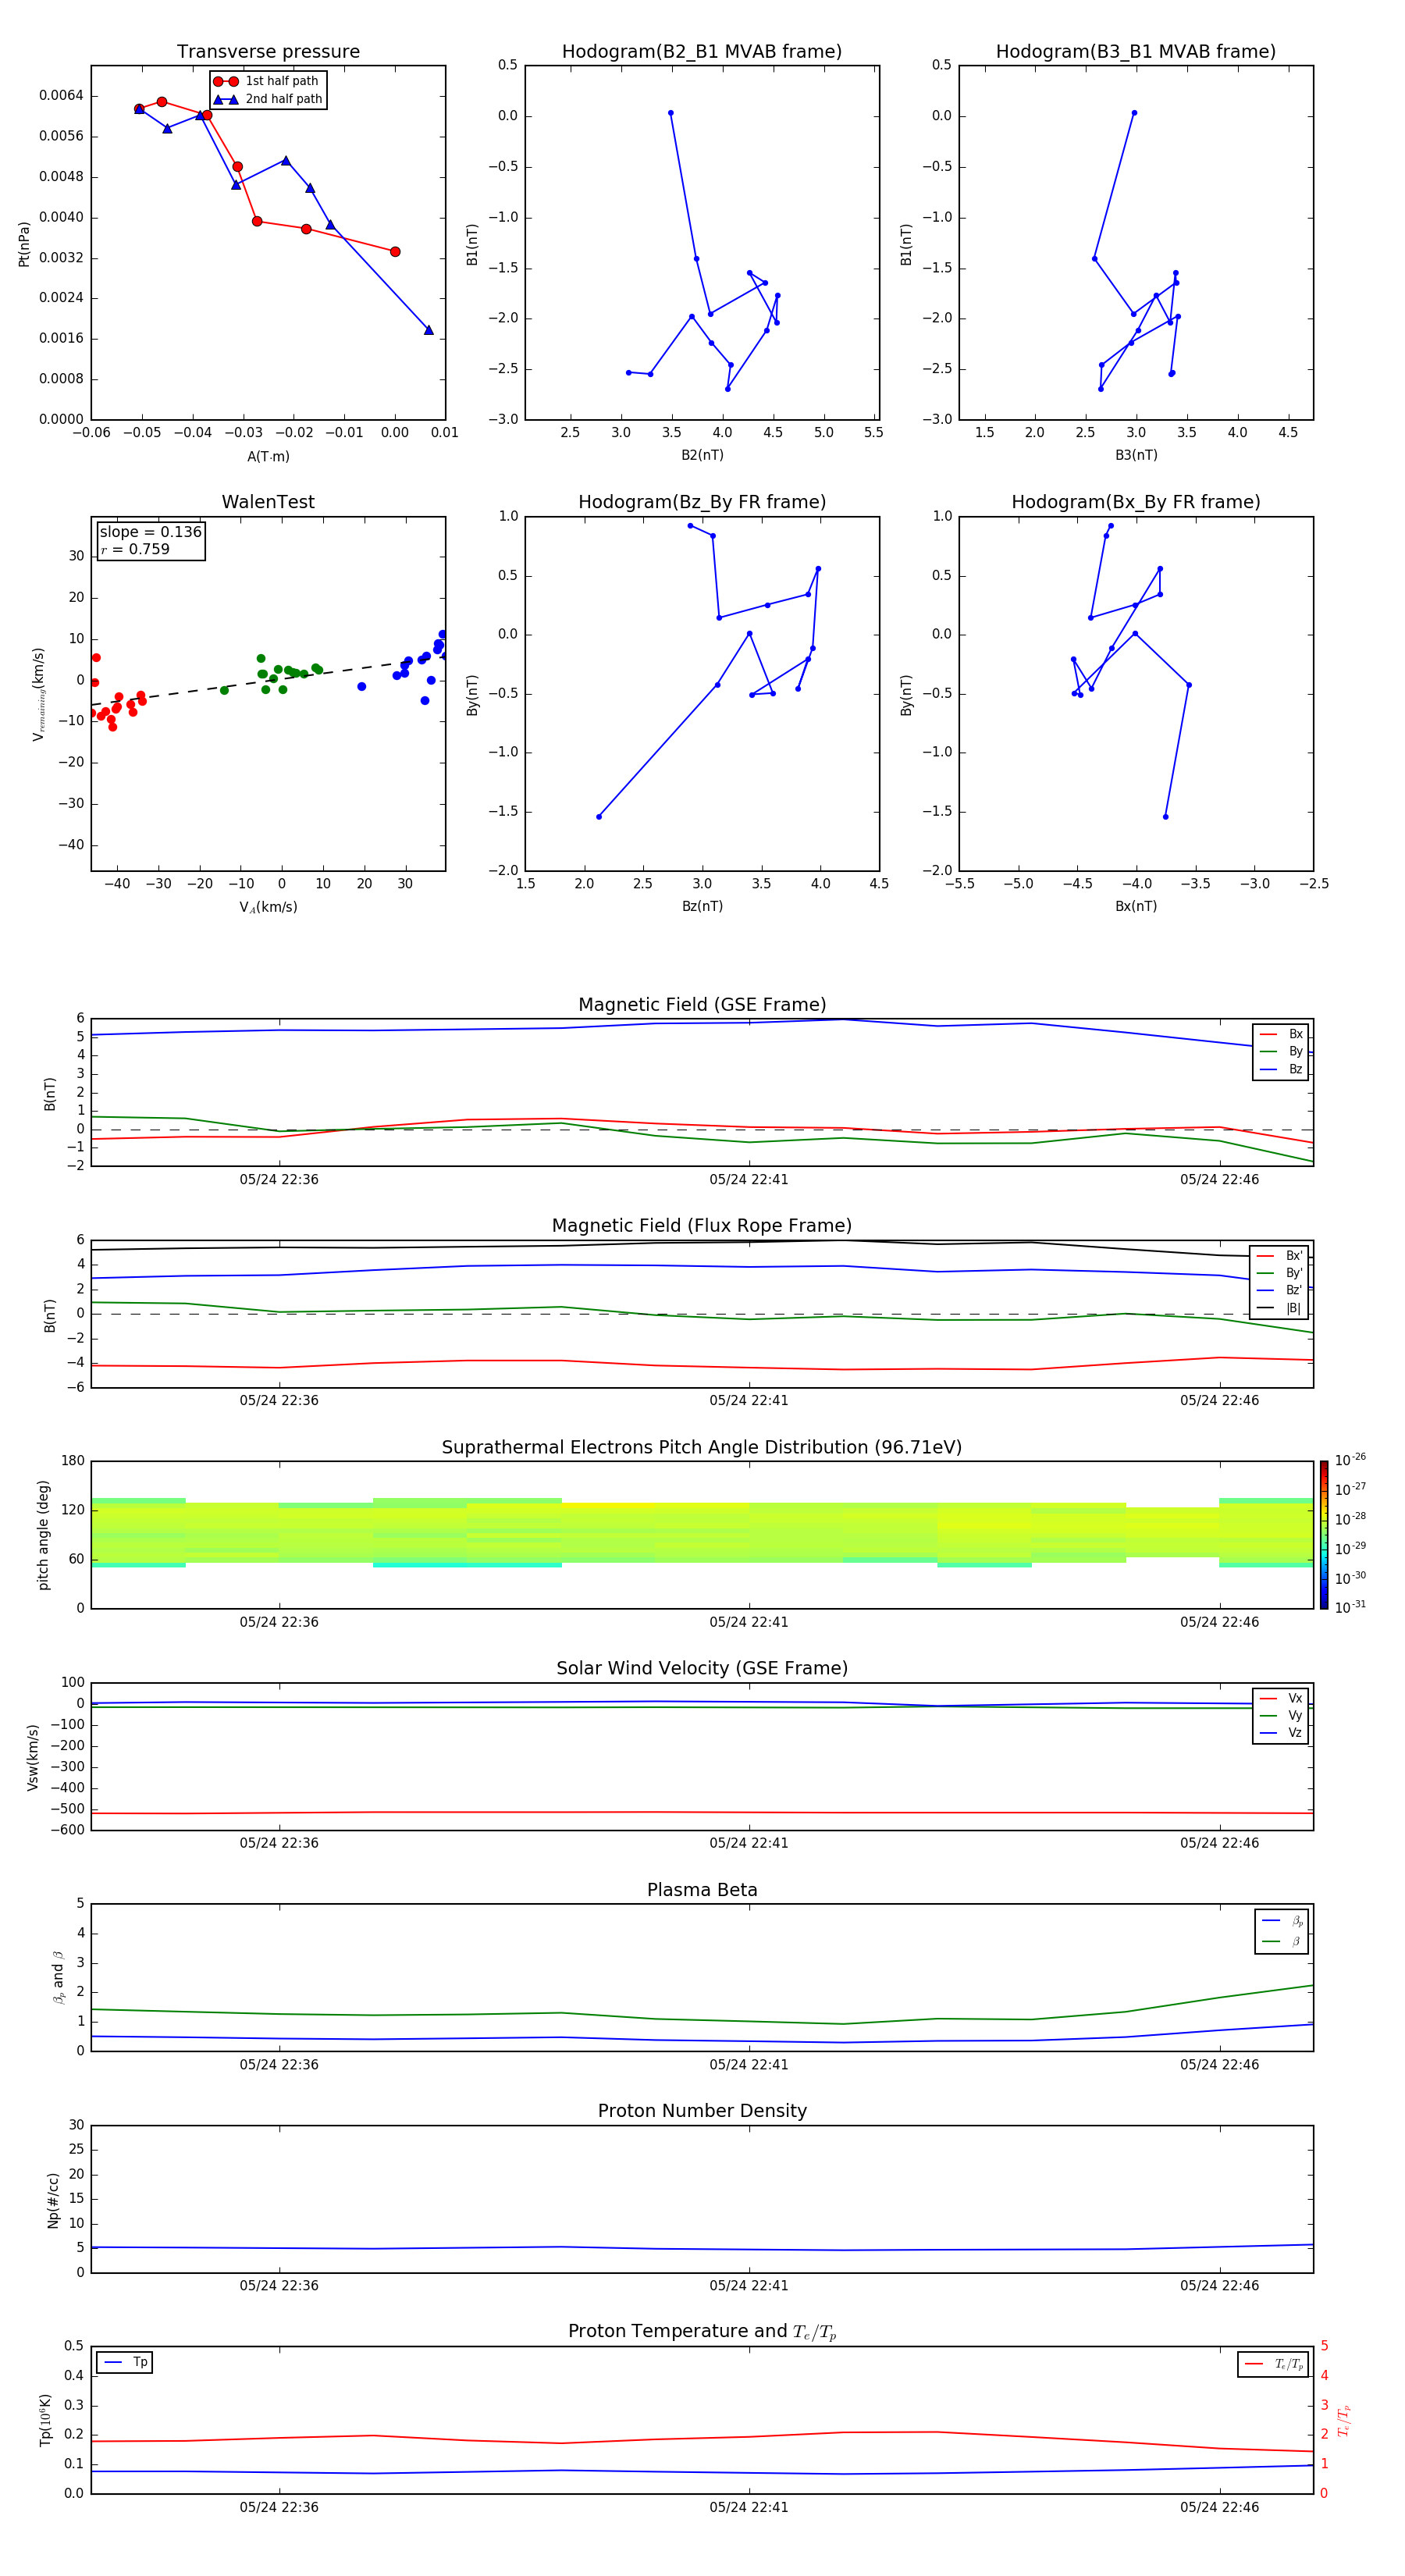Click the 'Hodogram(Bx_By FR frame)' title
Image resolution: width=1405 pixels, height=2576 pixels.
coord(1136,502)
